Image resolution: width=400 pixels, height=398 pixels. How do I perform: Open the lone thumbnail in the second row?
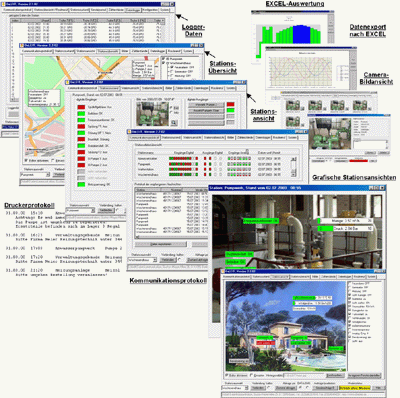[x=293, y=121]
